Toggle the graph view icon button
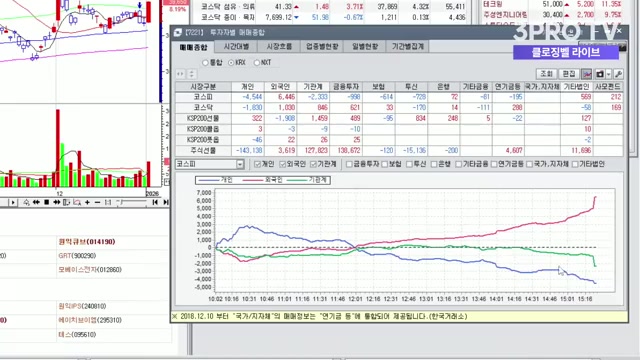 pyautogui.click(x=587, y=74)
